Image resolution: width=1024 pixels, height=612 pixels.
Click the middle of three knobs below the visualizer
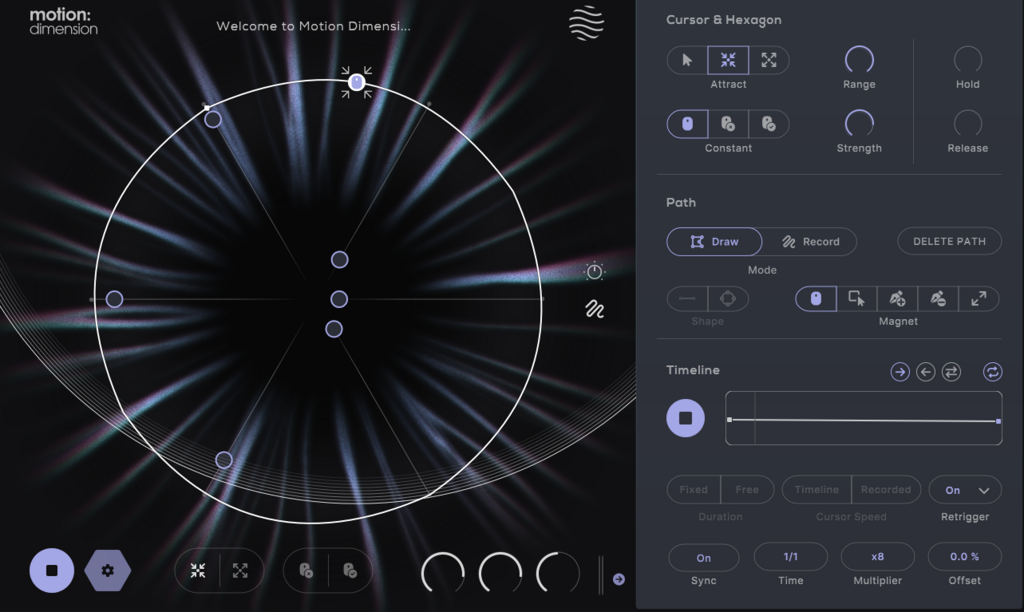(x=500, y=573)
